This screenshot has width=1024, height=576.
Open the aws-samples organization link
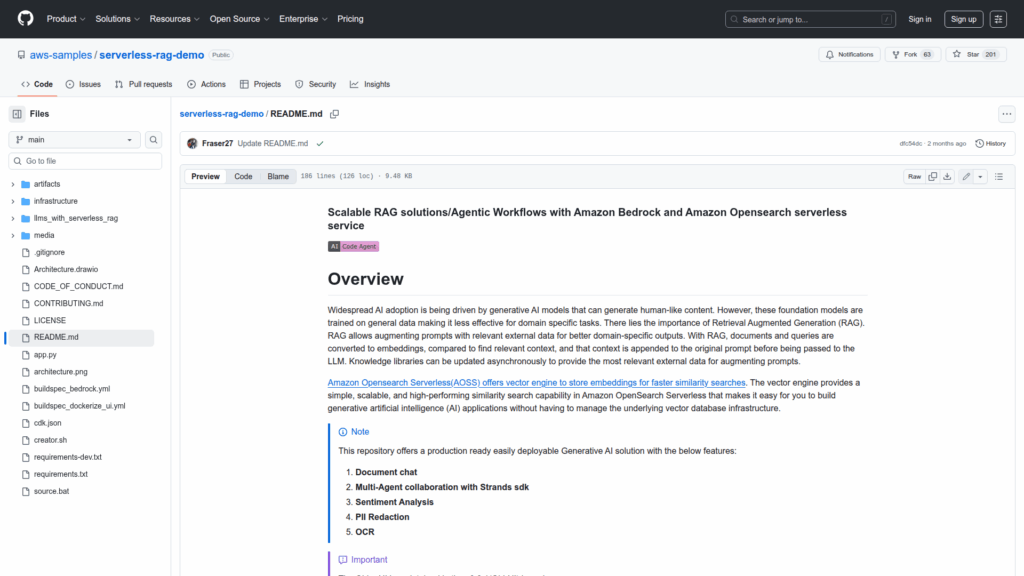(x=61, y=55)
